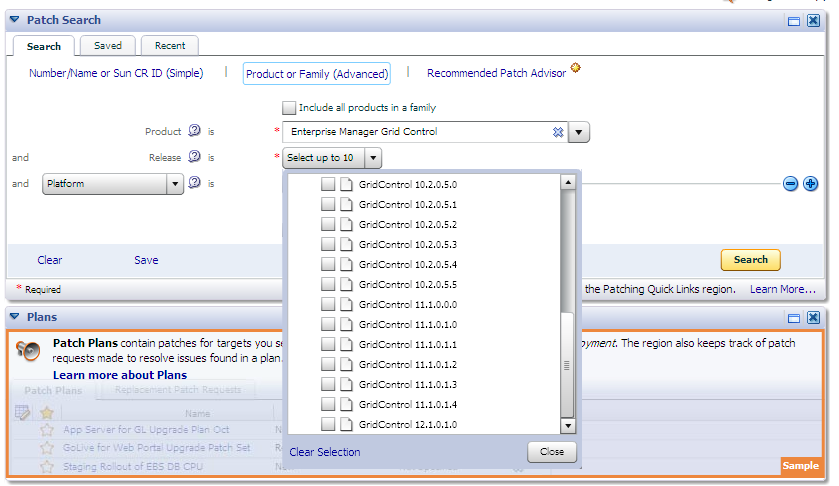
Task: Add filter row with plus icon
Action: coord(811,184)
